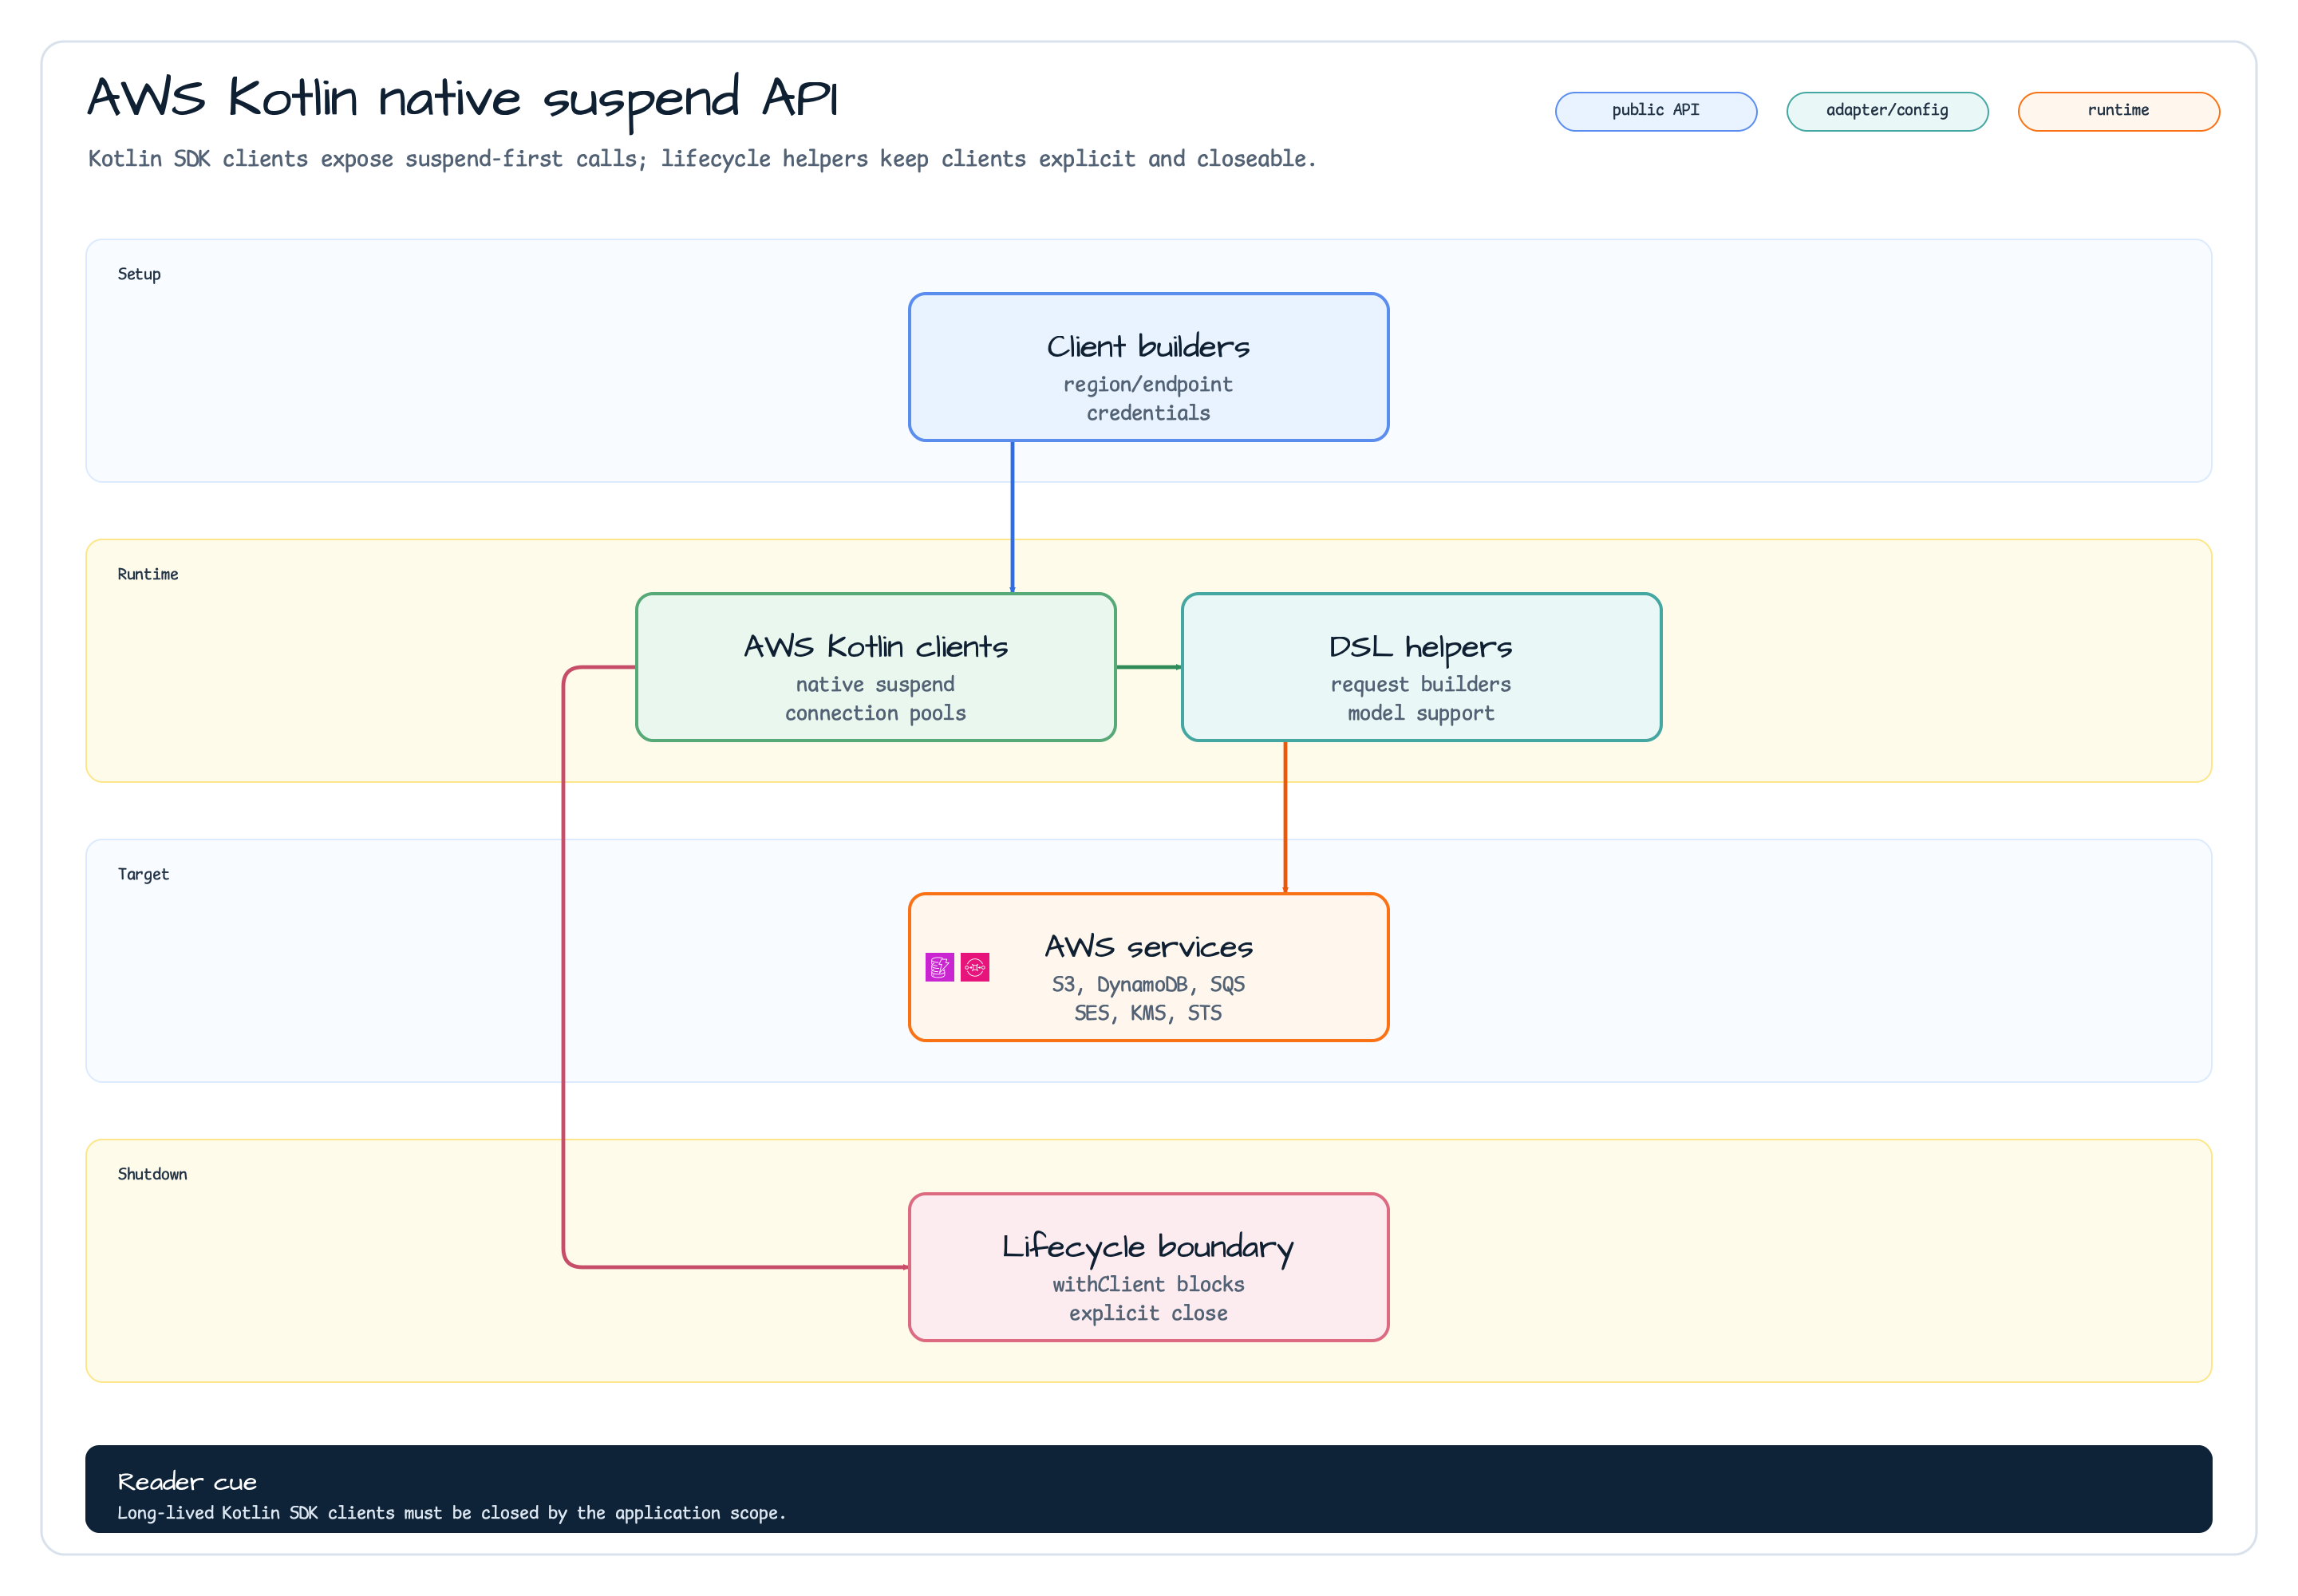Click the text 'SES, KMS, STS'
The height and width of the screenshot is (1596, 2298).
click(x=1148, y=1013)
